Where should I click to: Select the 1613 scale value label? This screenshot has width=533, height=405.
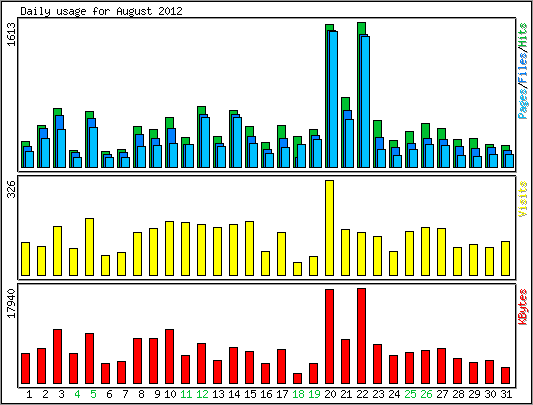[x=11, y=34]
